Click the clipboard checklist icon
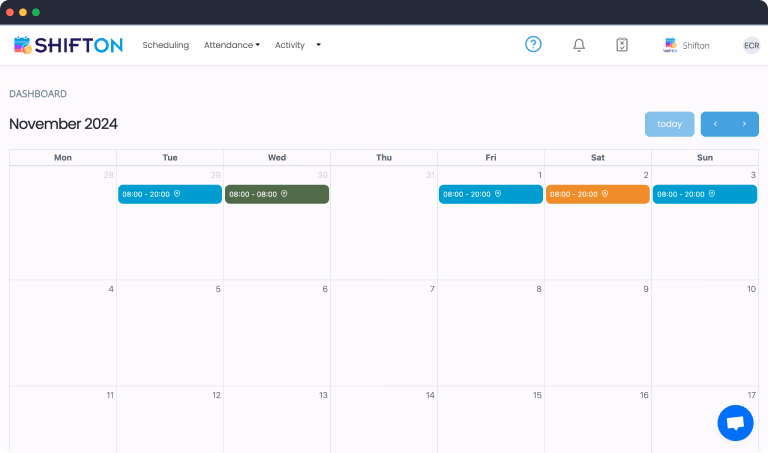 [622, 45]
